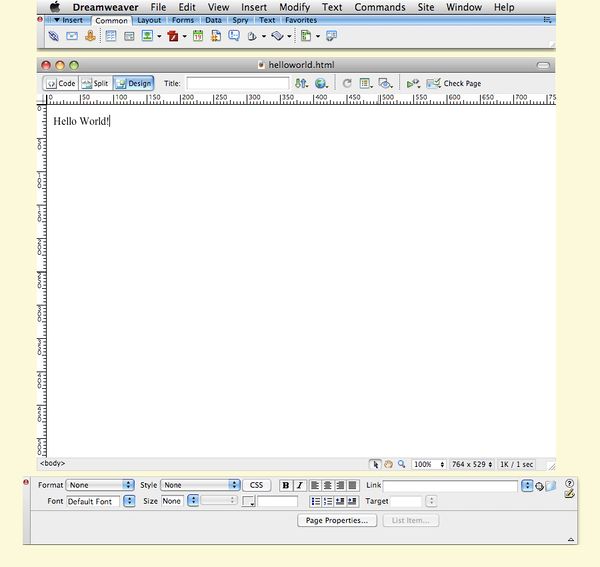Screen dimensions: 600x567
Task: Click the Insert Table icon
Action: [x=111, y=36]
